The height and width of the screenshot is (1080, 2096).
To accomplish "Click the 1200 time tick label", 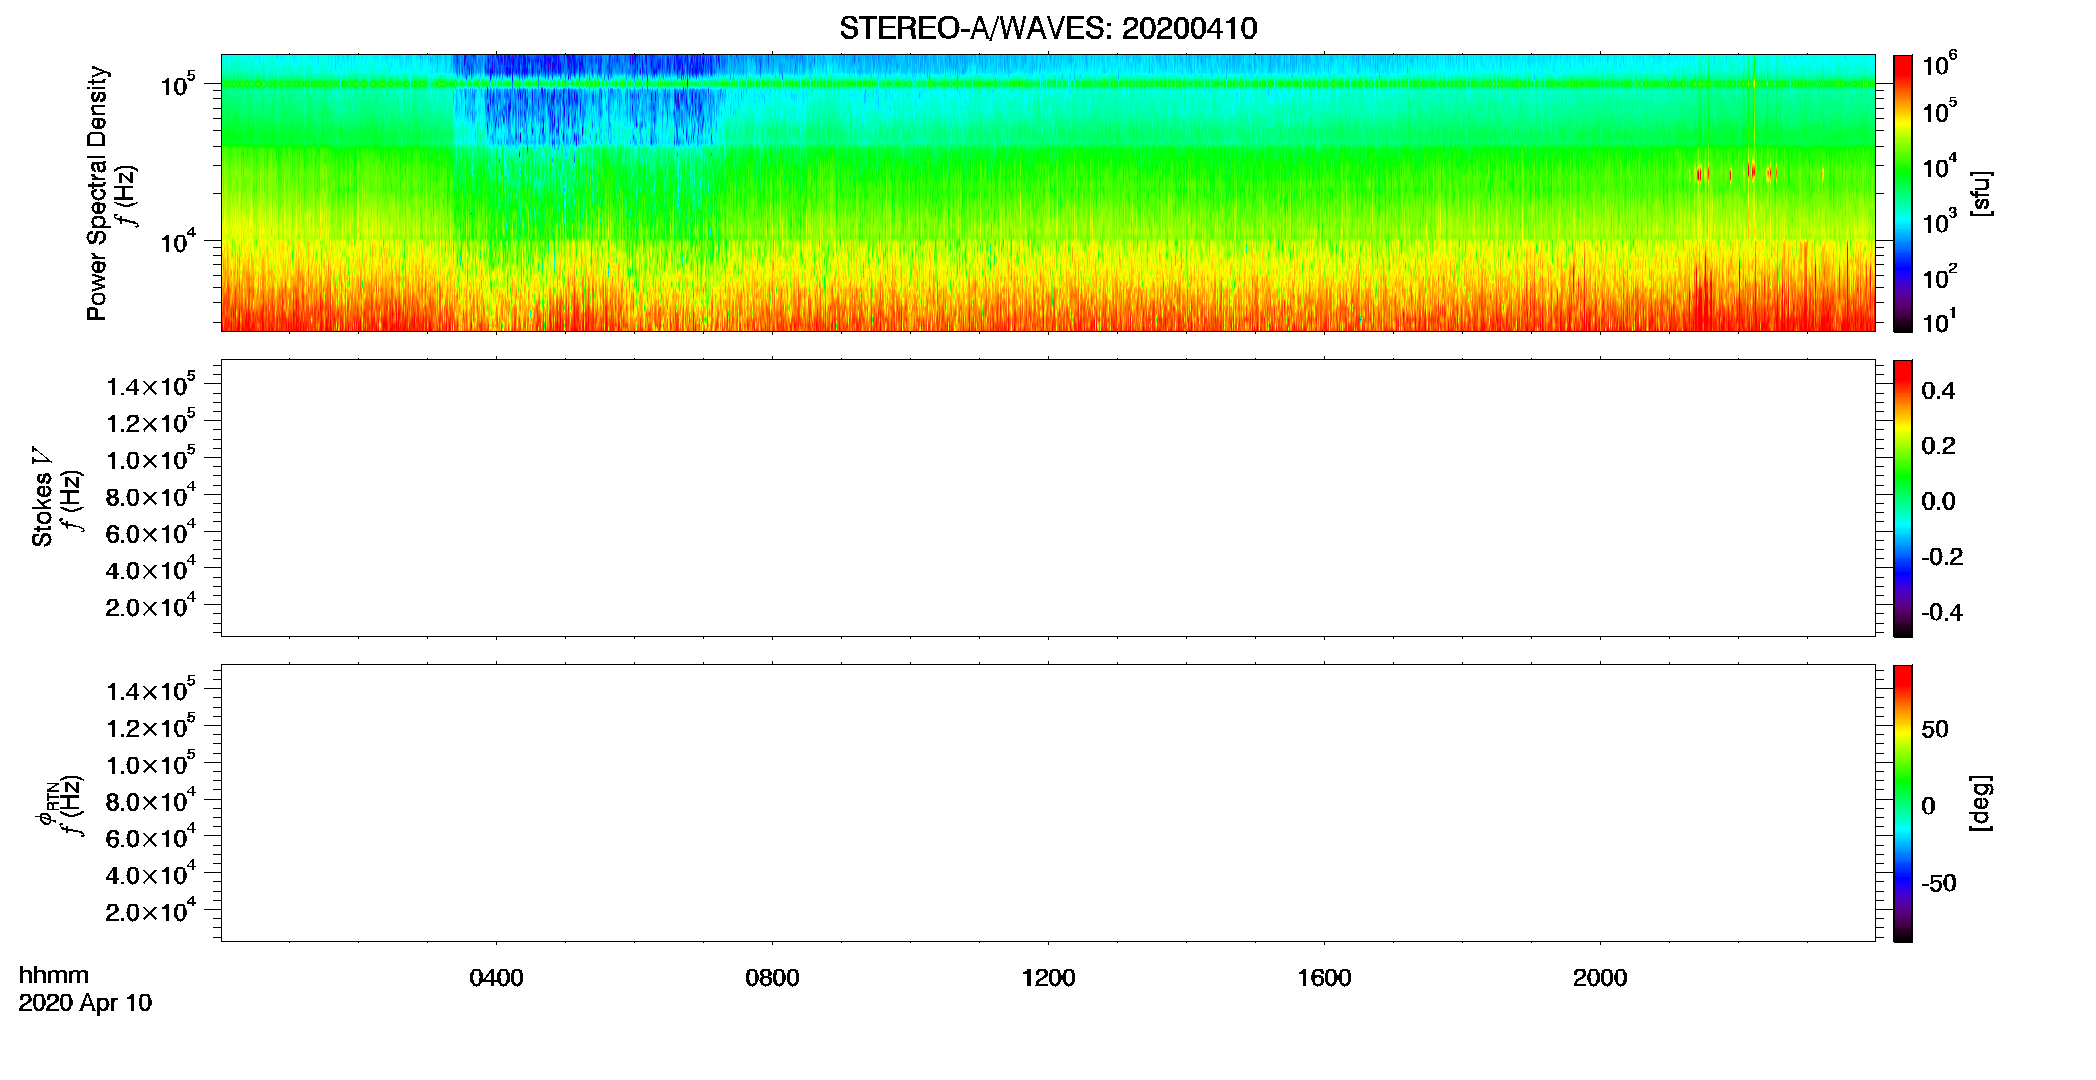I will click(1048, 978).
